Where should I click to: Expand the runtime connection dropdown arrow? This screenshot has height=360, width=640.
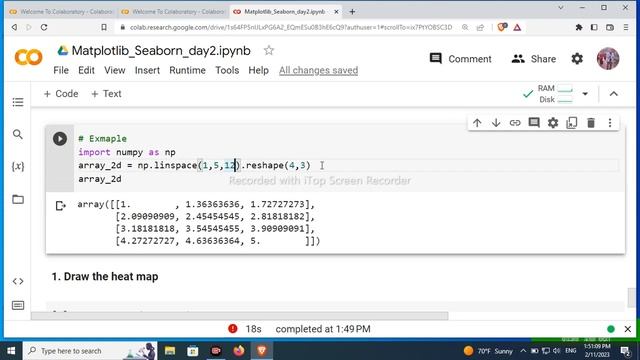(x=585, y=94)
